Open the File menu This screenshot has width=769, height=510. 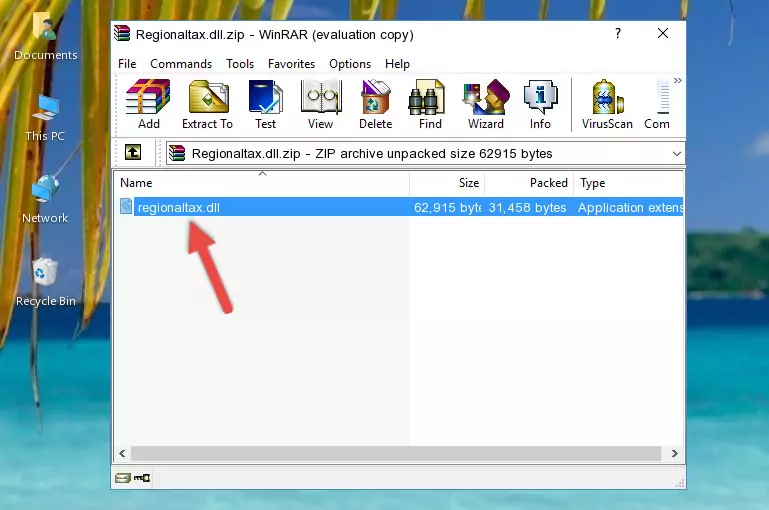click(x=127, y=64)
